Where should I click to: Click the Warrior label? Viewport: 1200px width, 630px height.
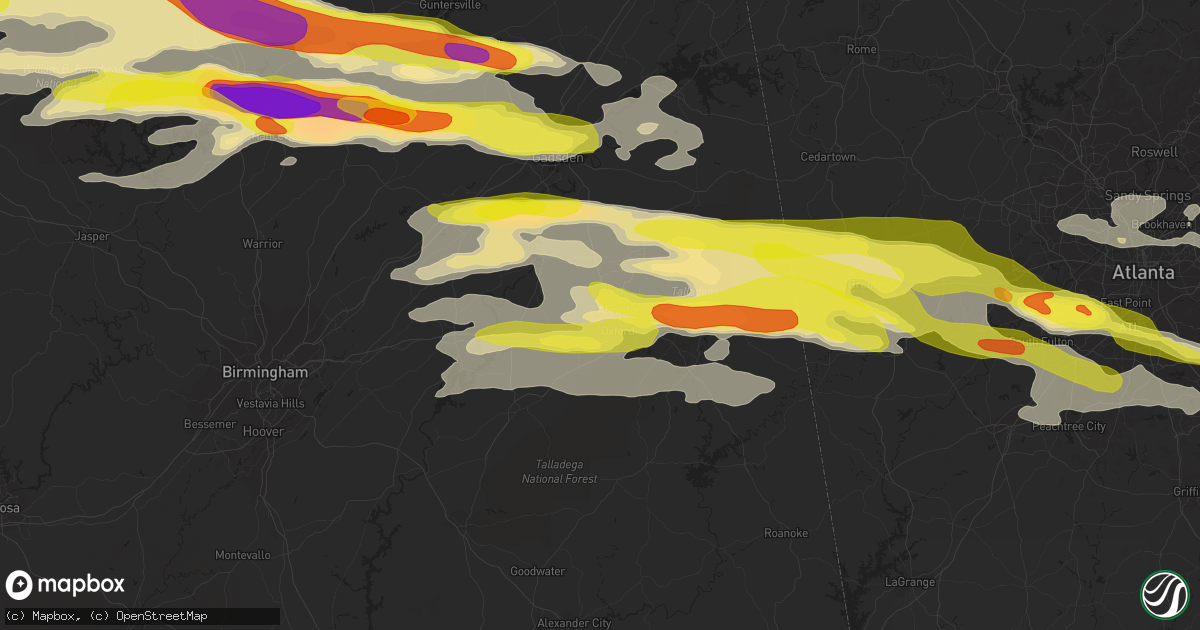pos(262,244)
